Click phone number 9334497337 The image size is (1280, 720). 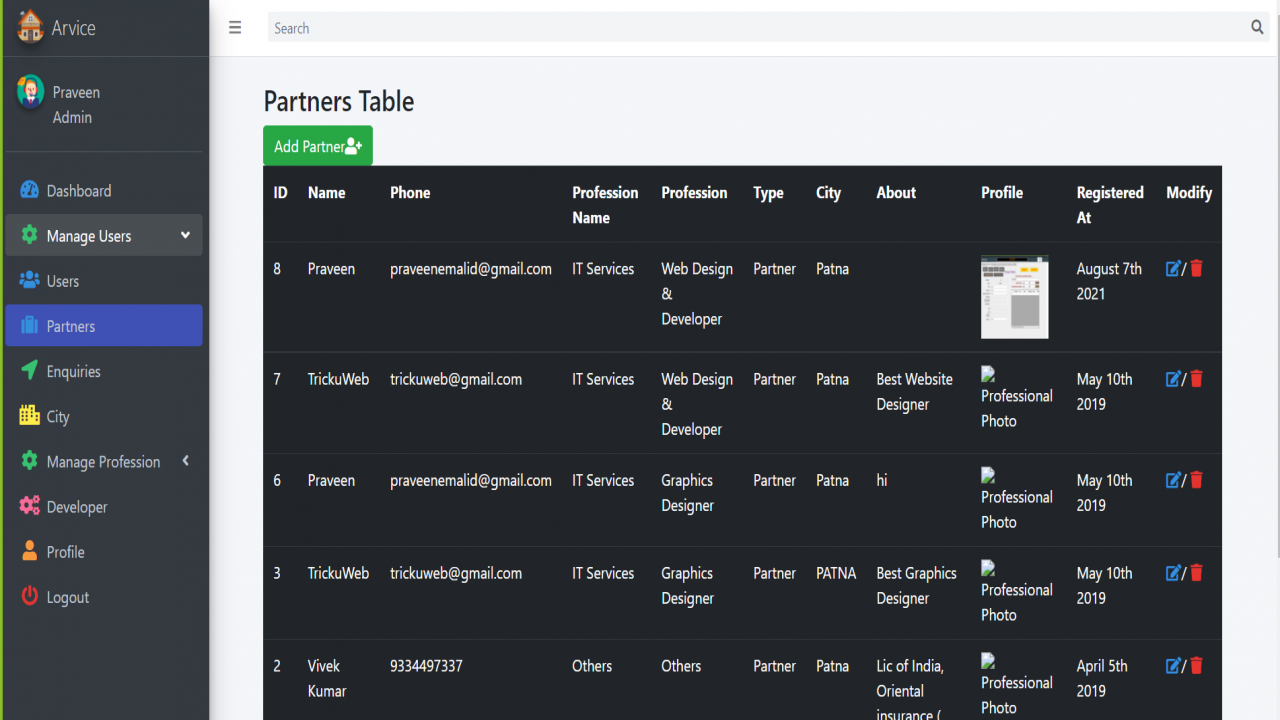[x=426, y=665]
